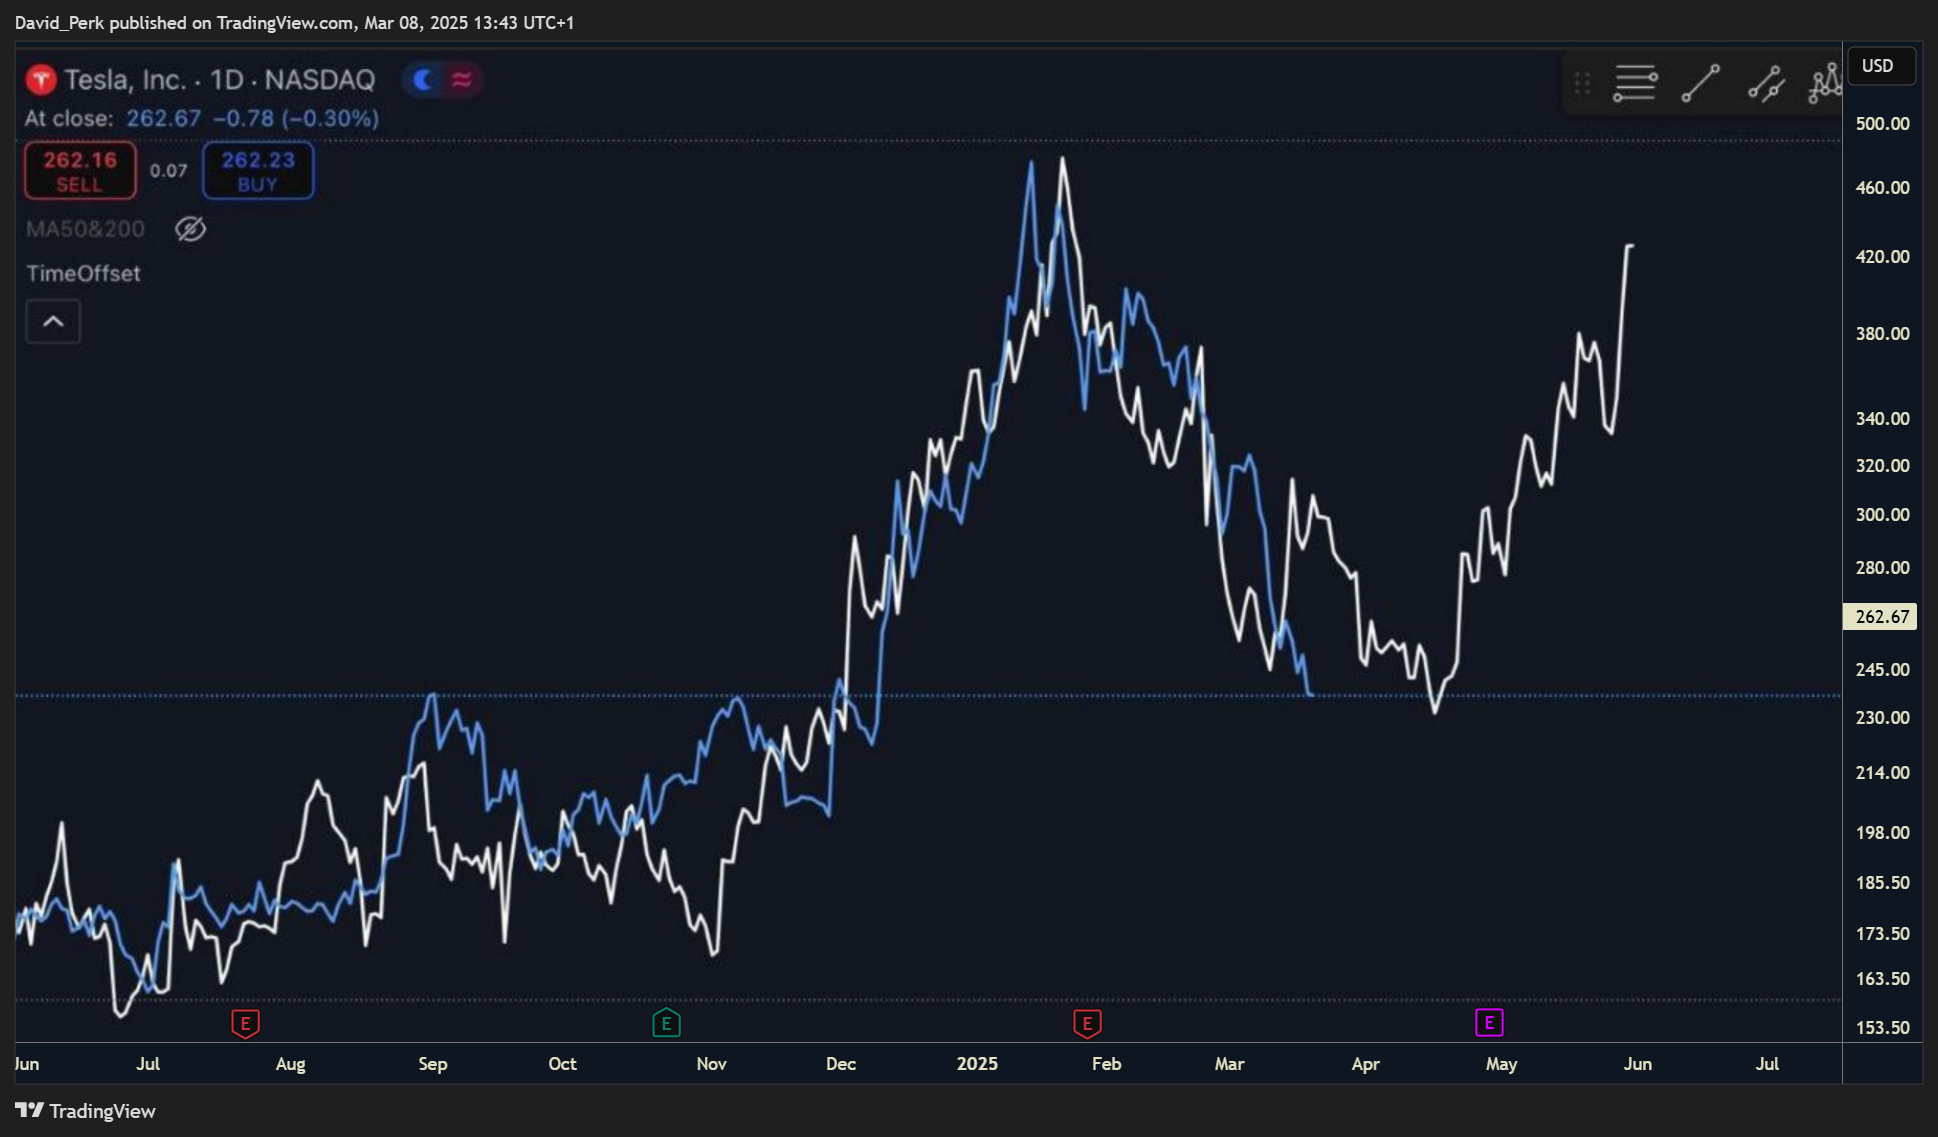The image size is (1938, 1137).
Task: Collapse the indicator legend with chevron
Action: [x=53, y=321]
